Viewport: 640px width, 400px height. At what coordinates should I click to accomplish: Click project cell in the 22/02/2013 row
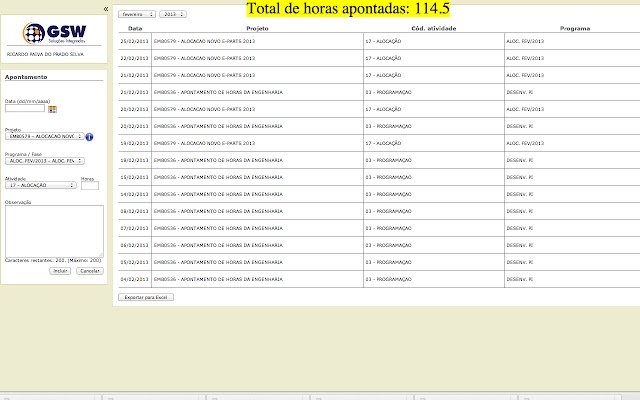click(257, 58)
